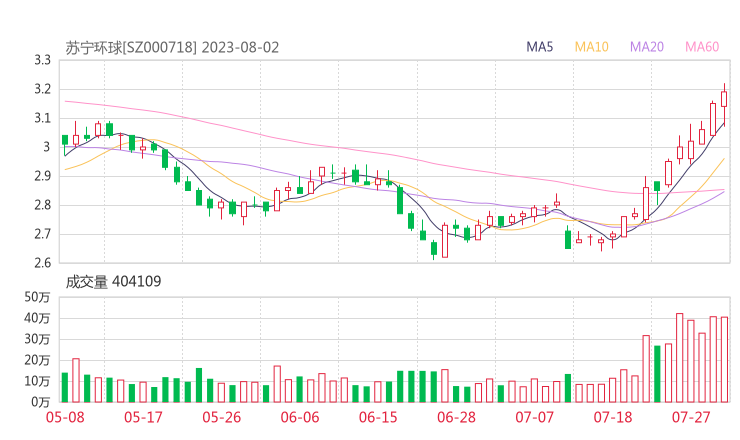Click the 20万 volume axis label
This screenshot has height=440, width=740.
tap(37, 361)
